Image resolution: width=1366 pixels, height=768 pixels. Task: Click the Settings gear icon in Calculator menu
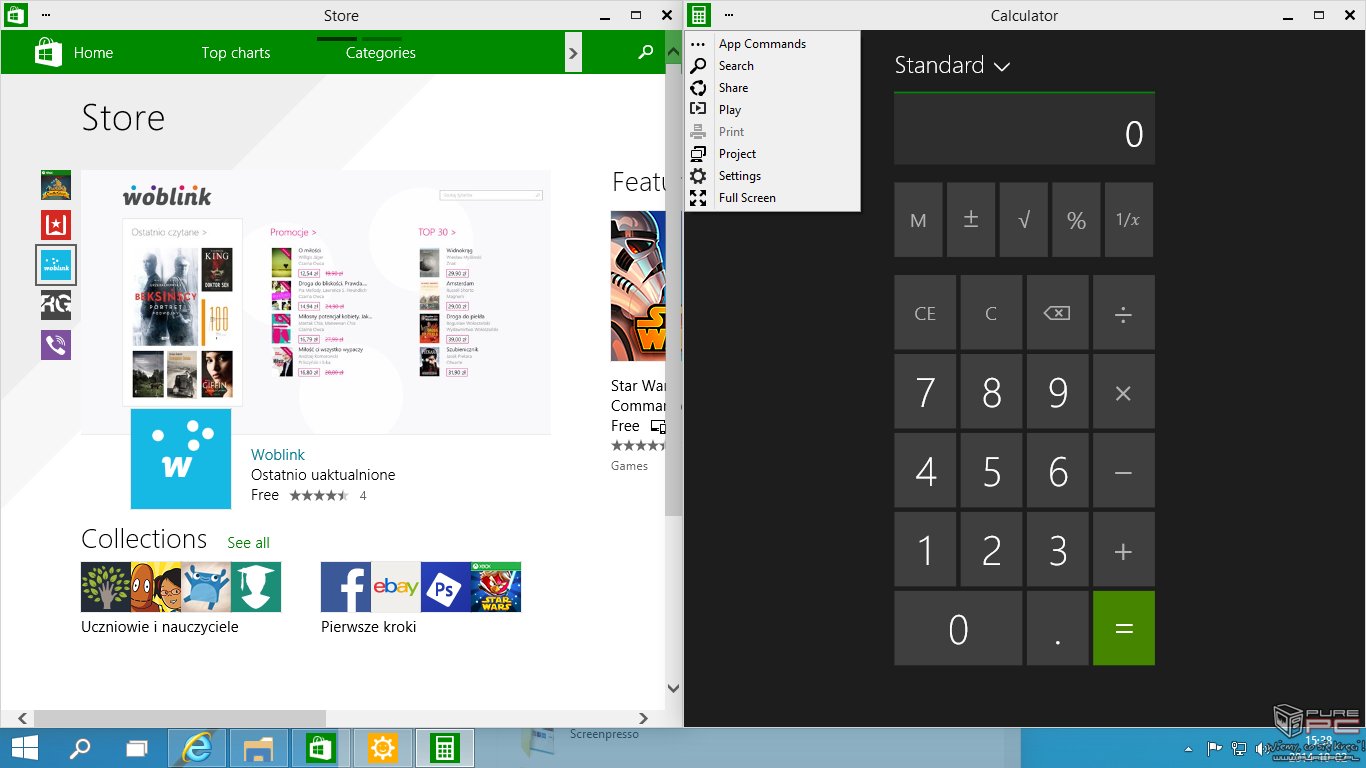coord(698,176)
